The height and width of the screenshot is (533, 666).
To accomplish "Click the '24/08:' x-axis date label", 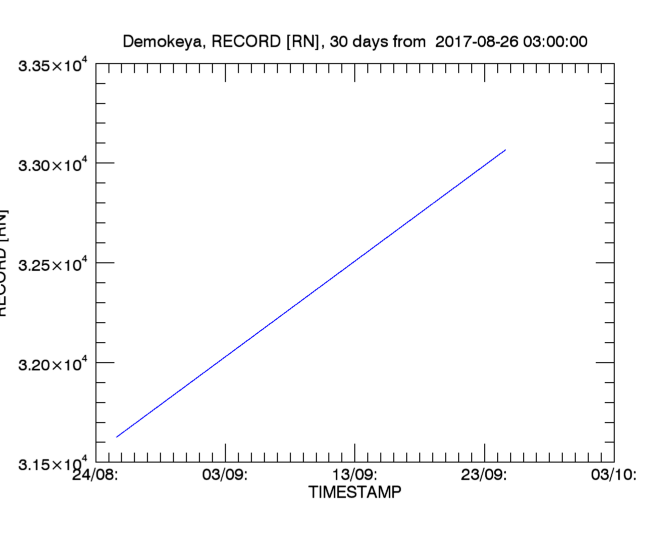I will pos(97,476).
